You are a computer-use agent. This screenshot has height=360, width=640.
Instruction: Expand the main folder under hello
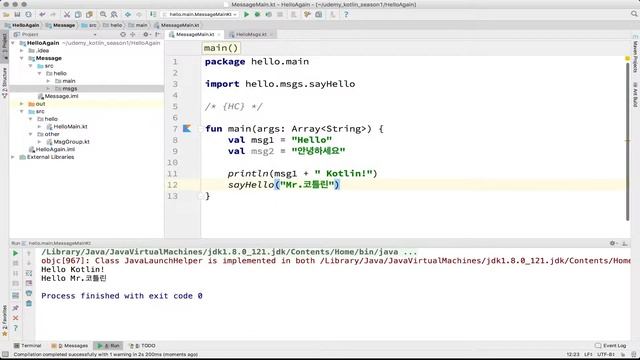click(49, 81)
